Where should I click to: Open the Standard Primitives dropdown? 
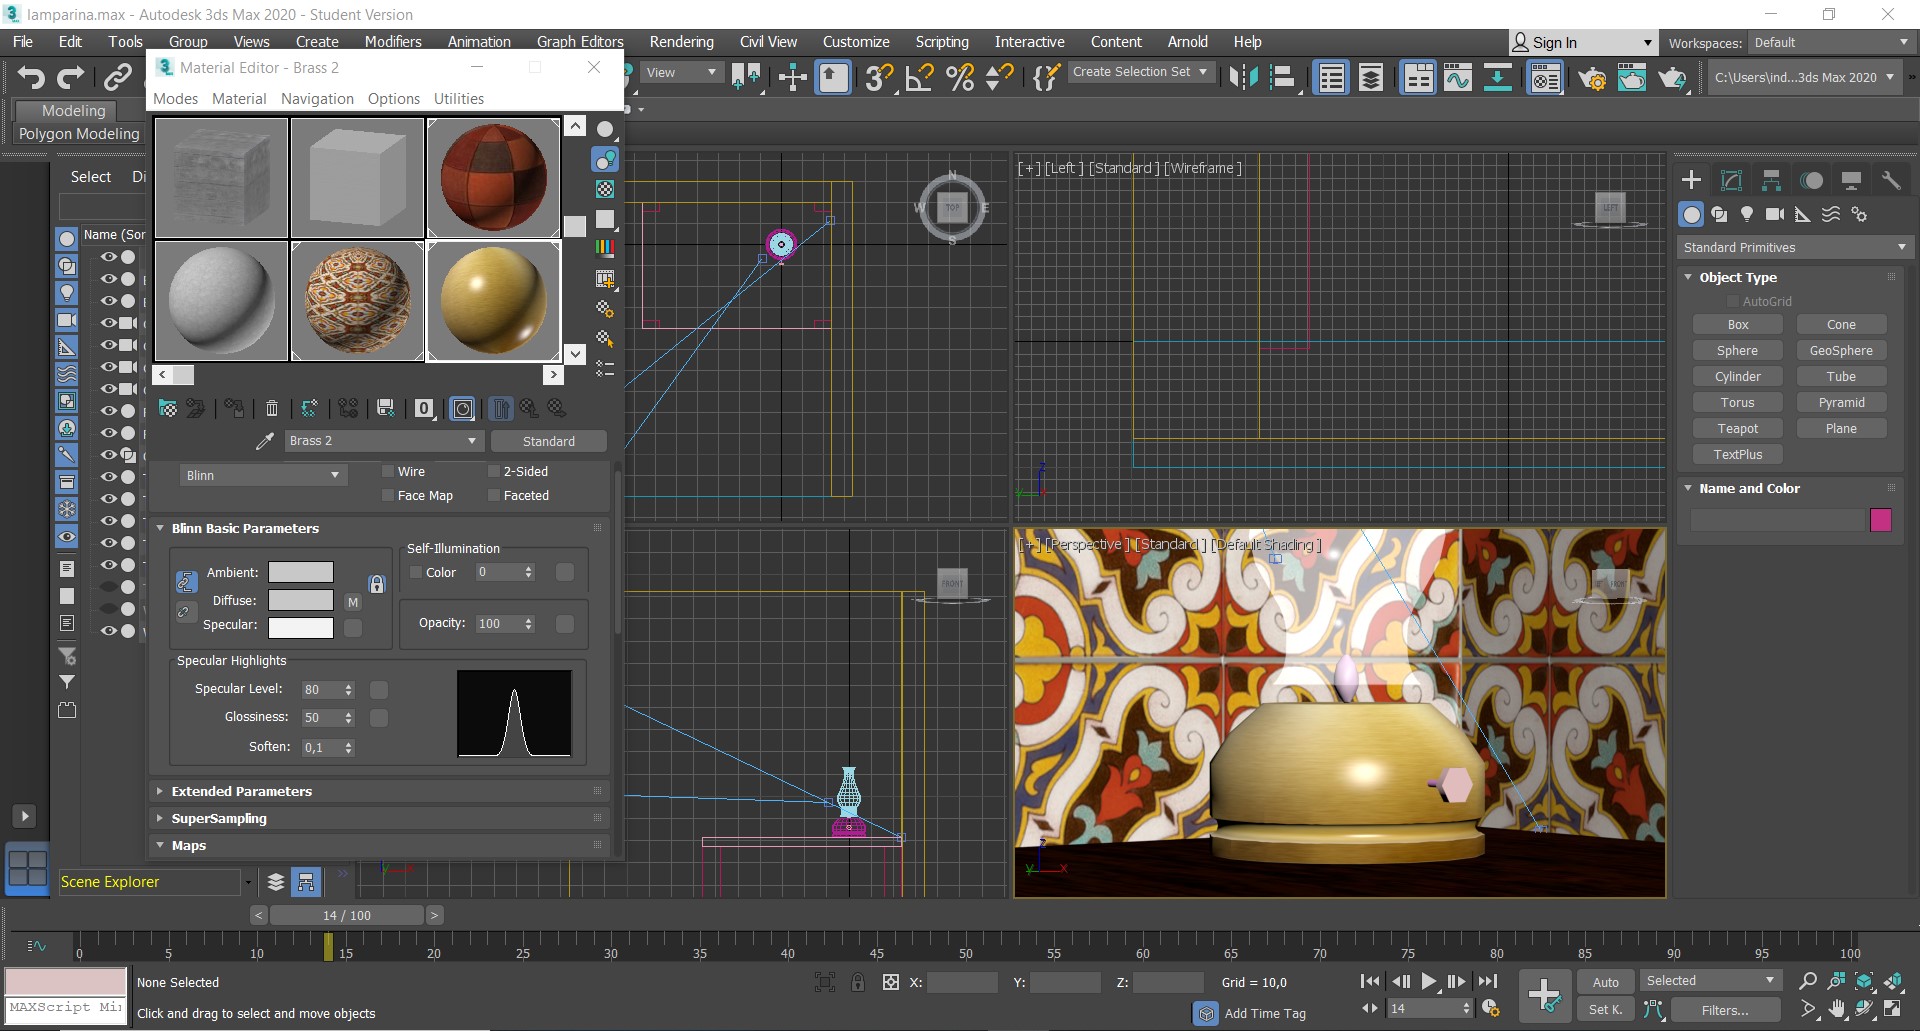1793,247
